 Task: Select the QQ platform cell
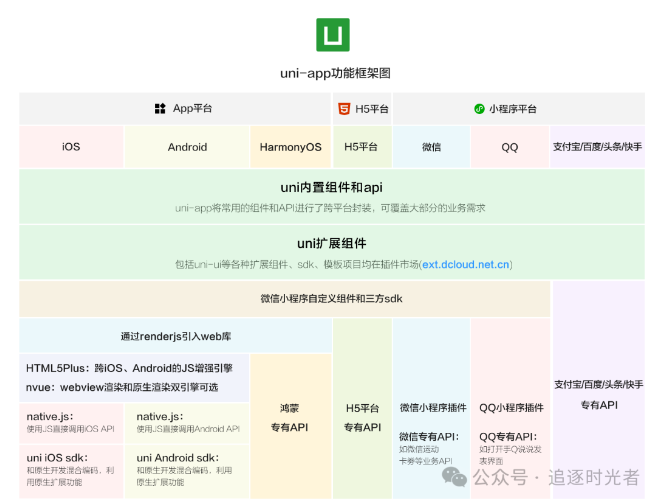(510, 147)
